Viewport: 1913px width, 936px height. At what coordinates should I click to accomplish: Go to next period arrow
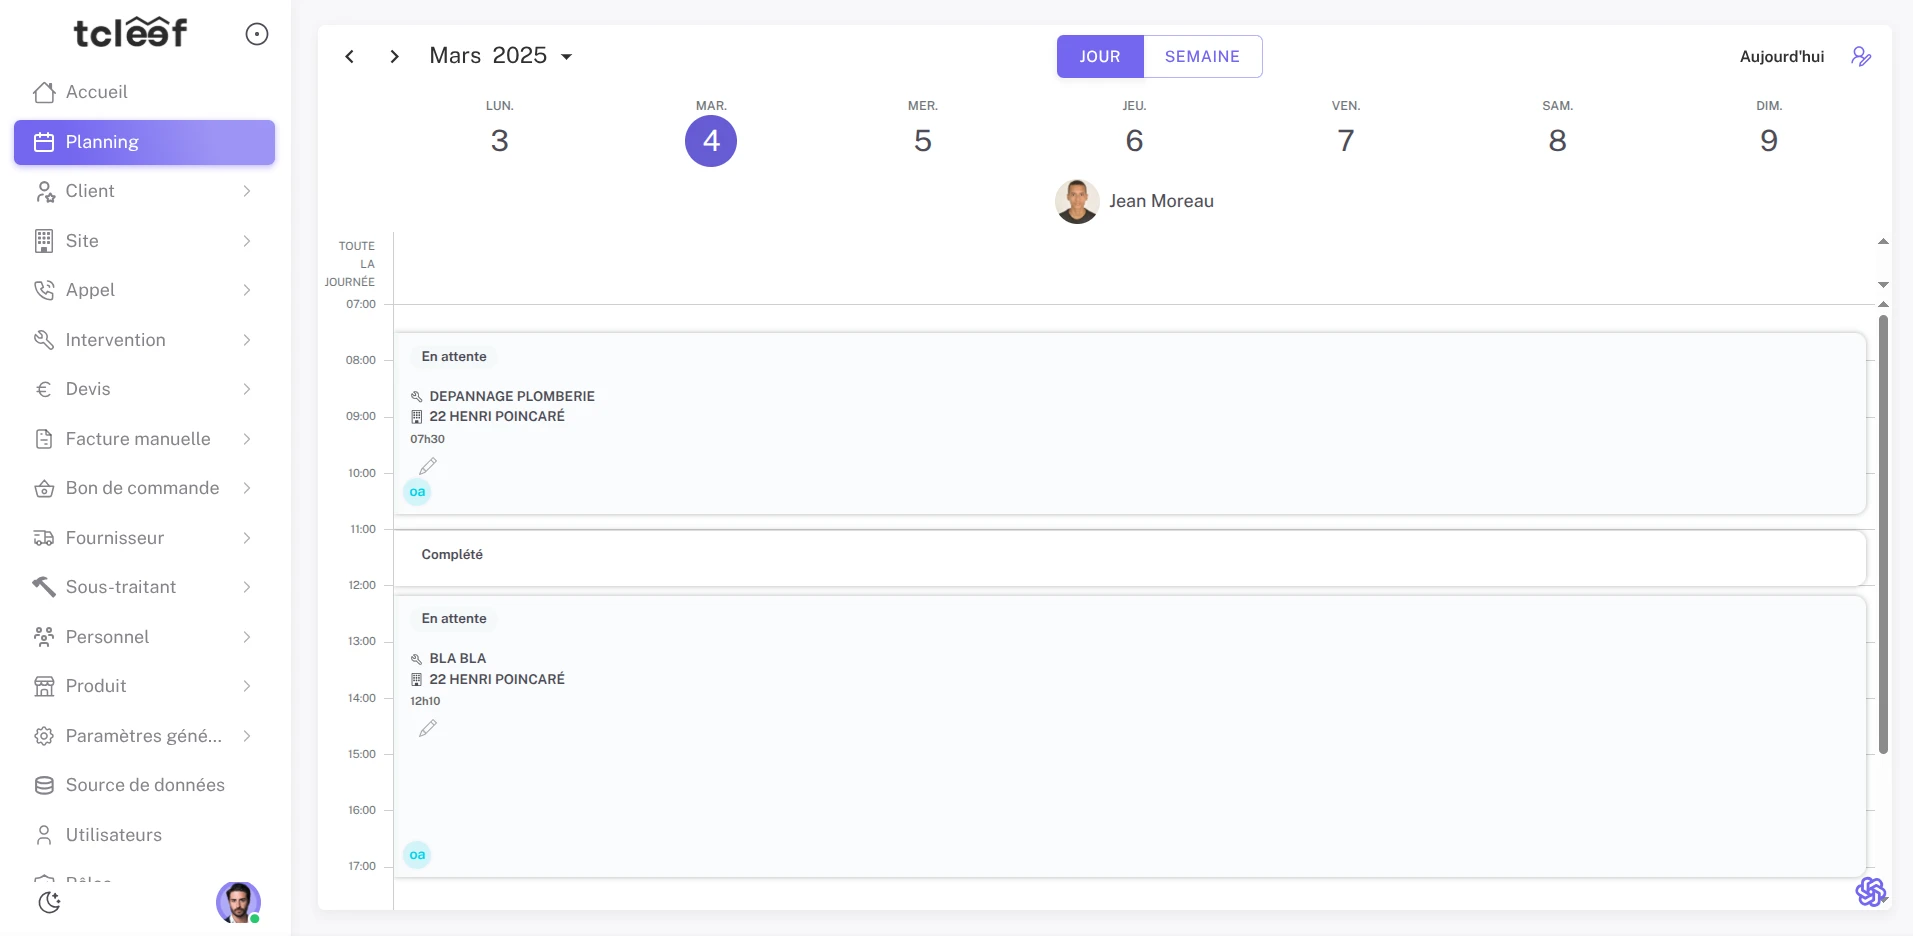point(394,57)
